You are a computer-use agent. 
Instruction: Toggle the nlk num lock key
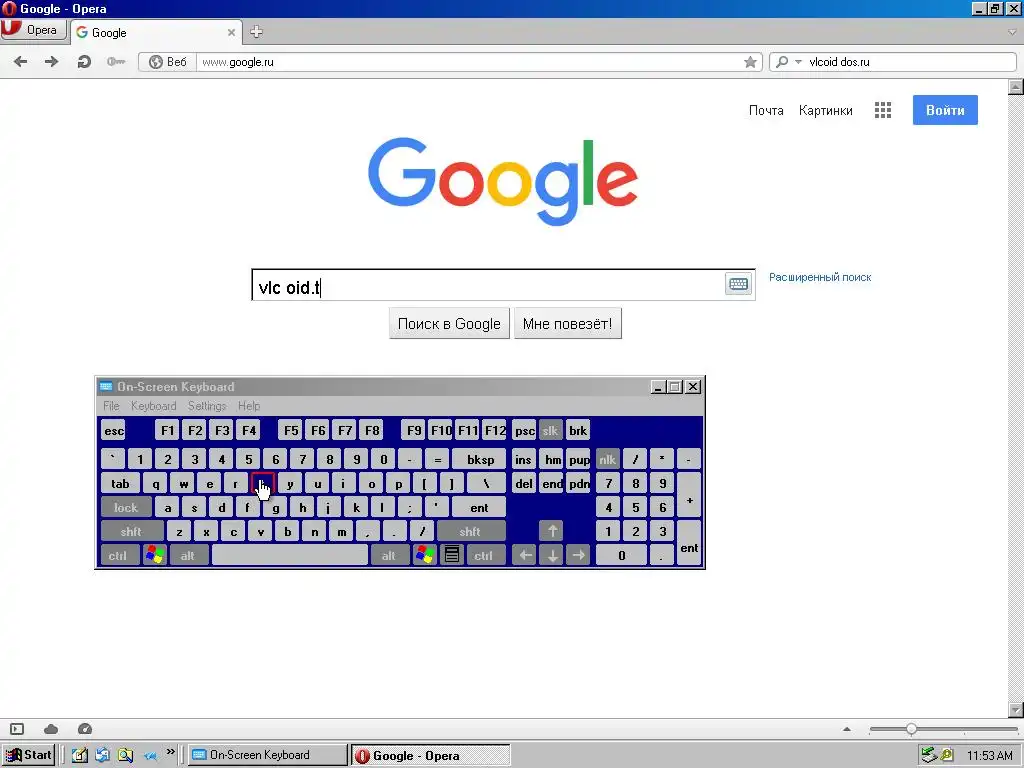pos(608,460)
